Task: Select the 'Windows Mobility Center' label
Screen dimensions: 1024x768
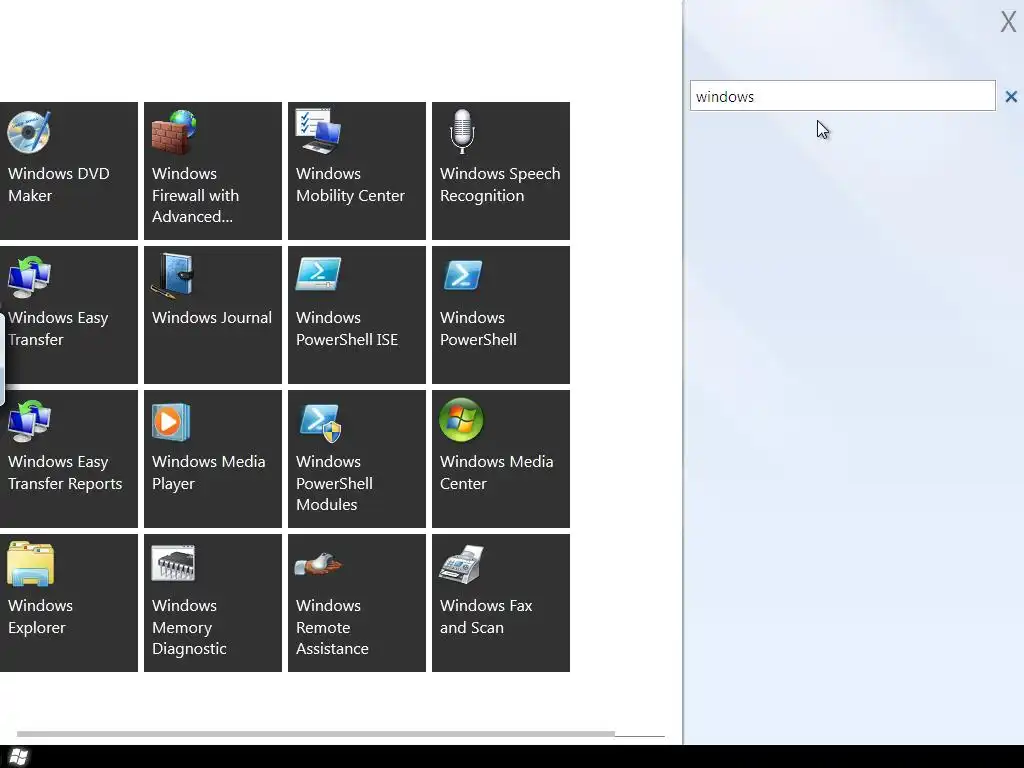Action: pos(350,184)
